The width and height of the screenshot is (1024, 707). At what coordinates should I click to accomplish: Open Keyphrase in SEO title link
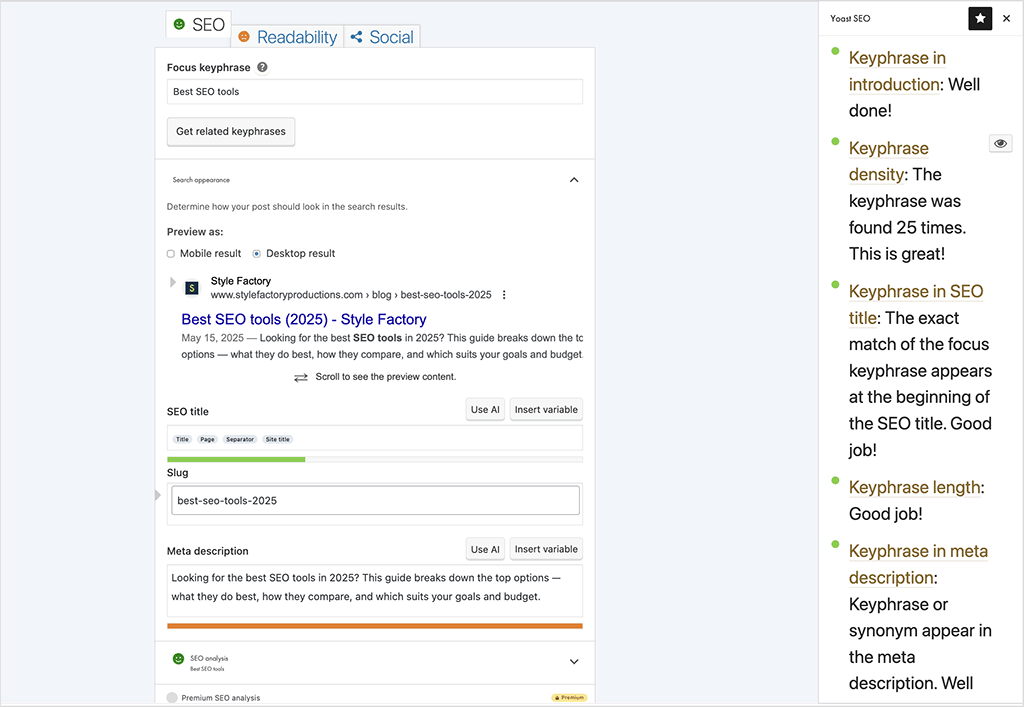click(x=916, y=304)
